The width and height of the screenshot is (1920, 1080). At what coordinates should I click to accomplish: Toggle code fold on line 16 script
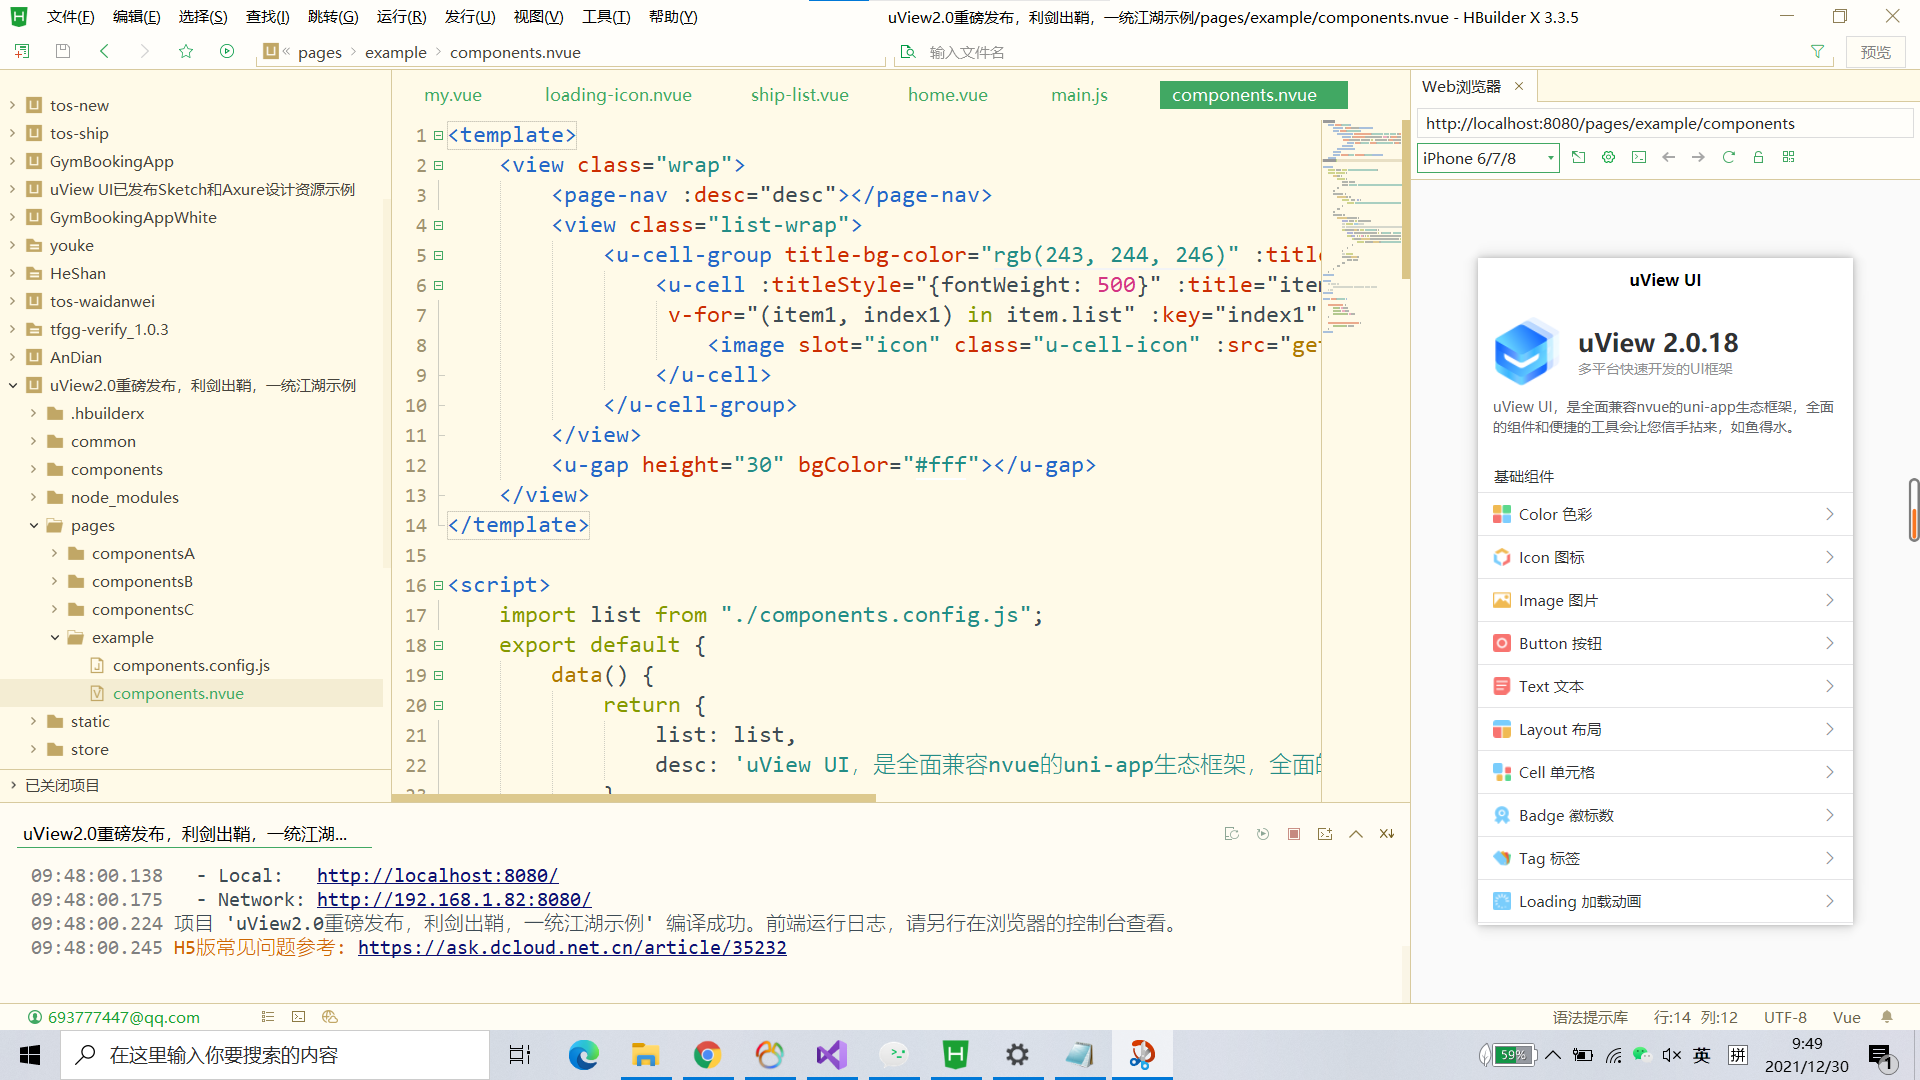tap(438, 586)
